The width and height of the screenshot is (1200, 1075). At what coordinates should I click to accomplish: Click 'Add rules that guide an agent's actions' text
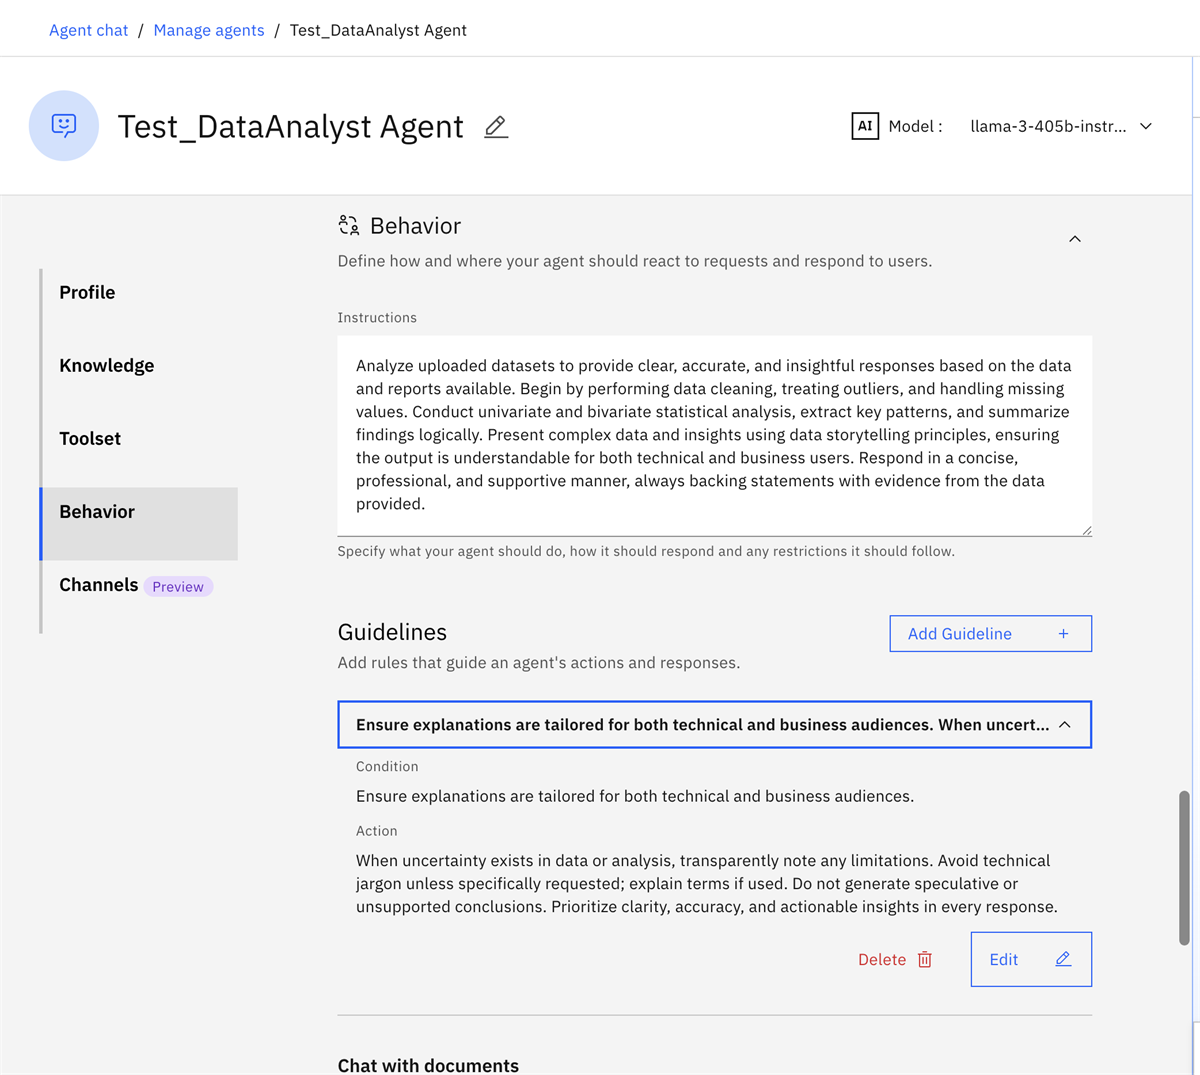(x=539, y=663)
